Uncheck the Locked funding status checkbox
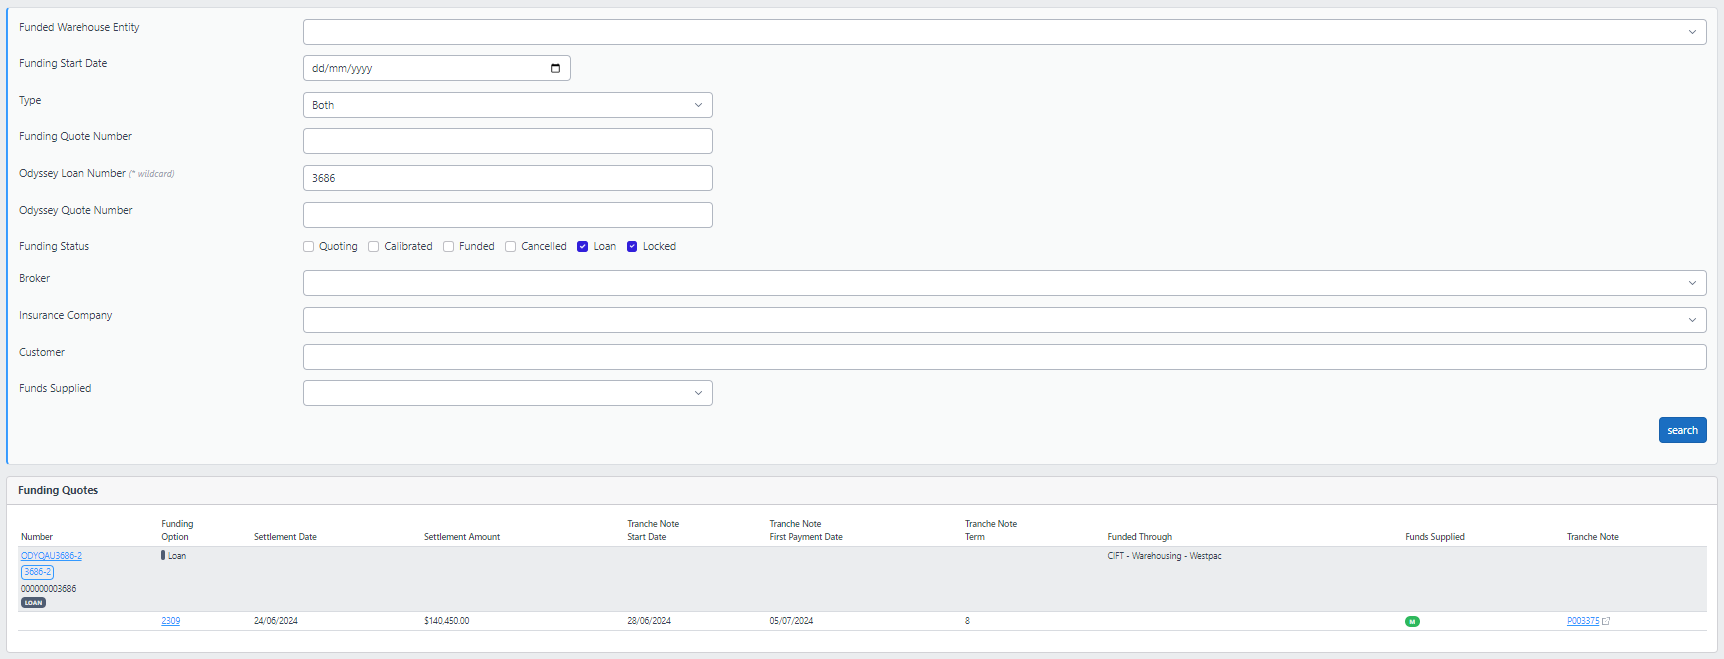Image resolution: width=1724 pixels, height=659 pixels. tap(632, 246)
